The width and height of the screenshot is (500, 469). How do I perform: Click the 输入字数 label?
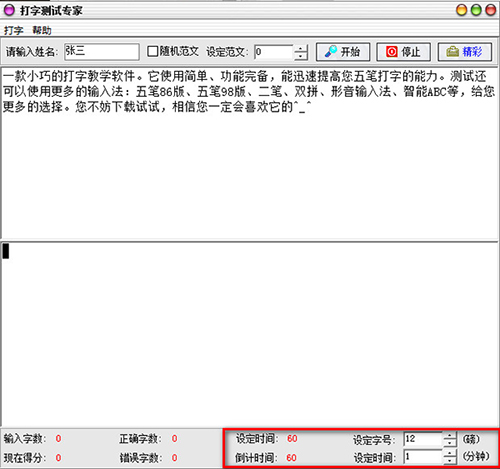tap(25, 439)
